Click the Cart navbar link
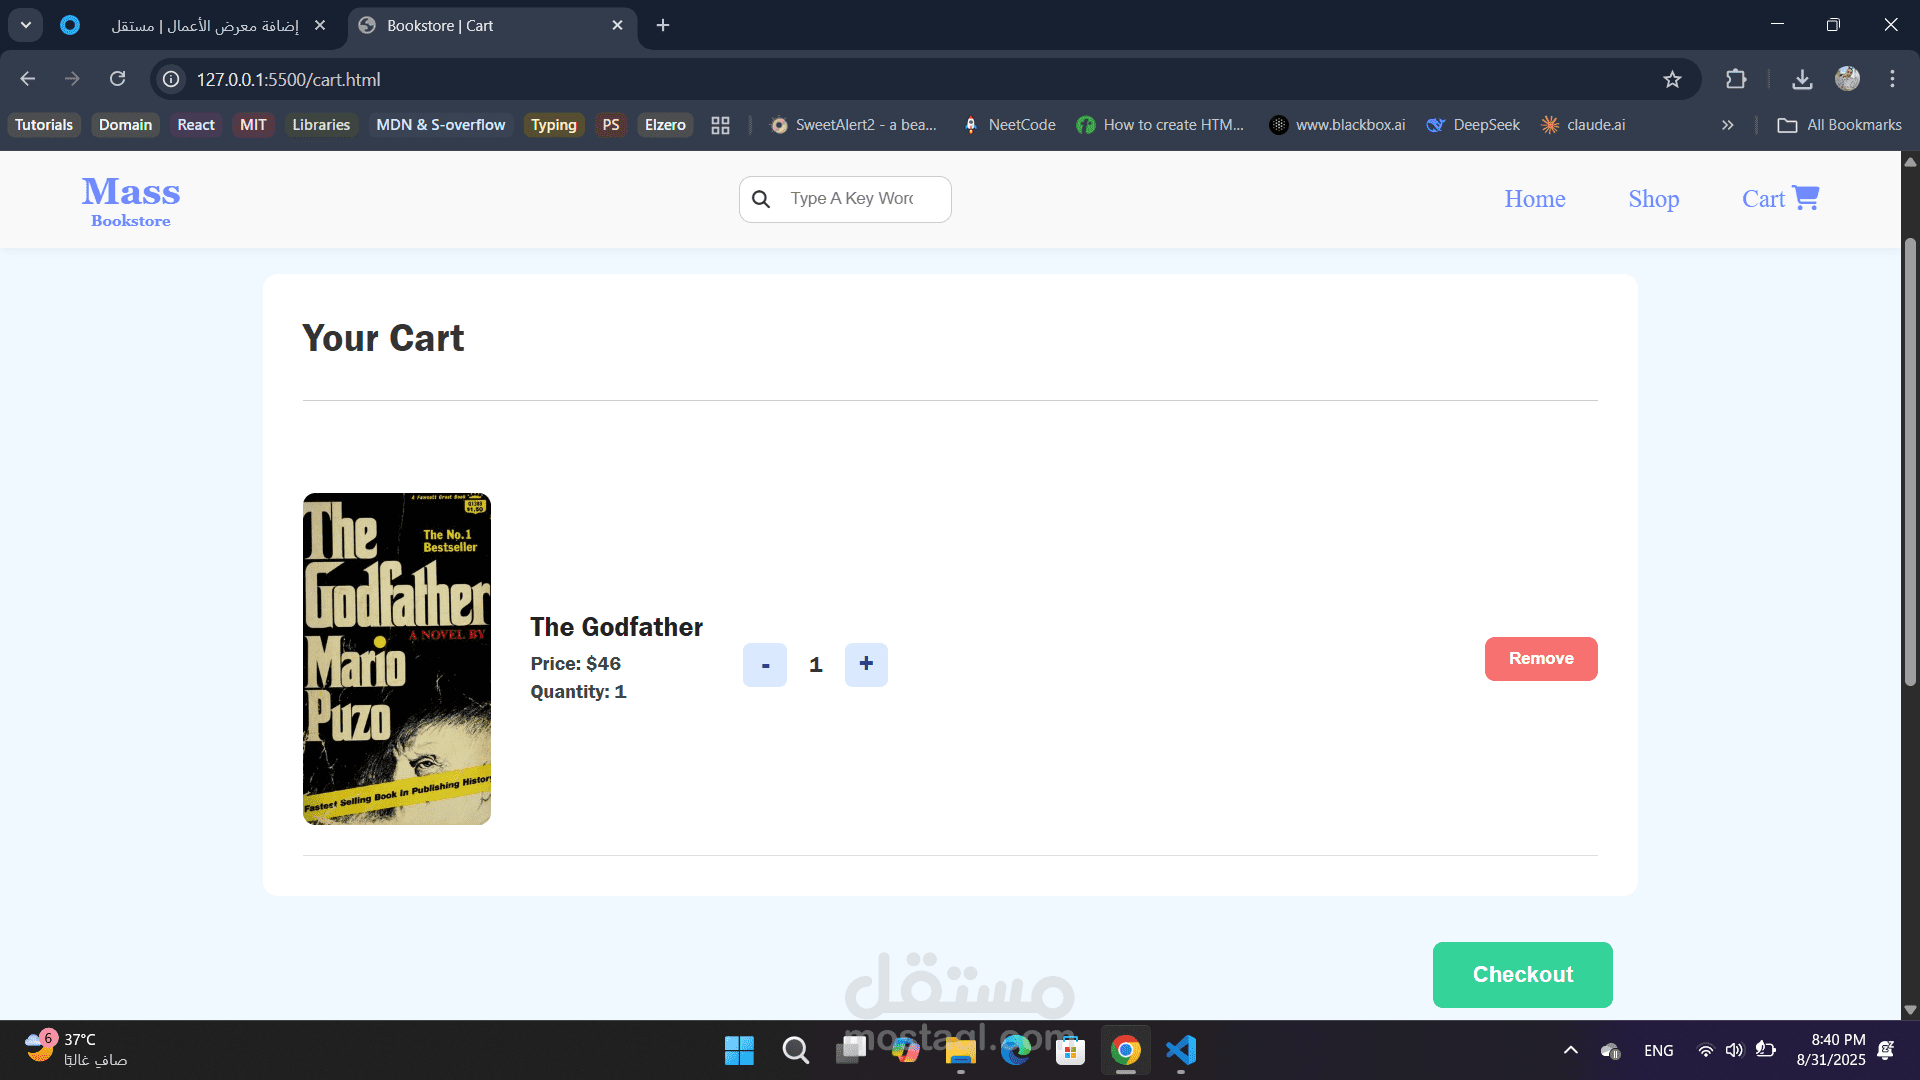Image resolution: width=1920 pixels, height=1080 pixels. 1780,199
